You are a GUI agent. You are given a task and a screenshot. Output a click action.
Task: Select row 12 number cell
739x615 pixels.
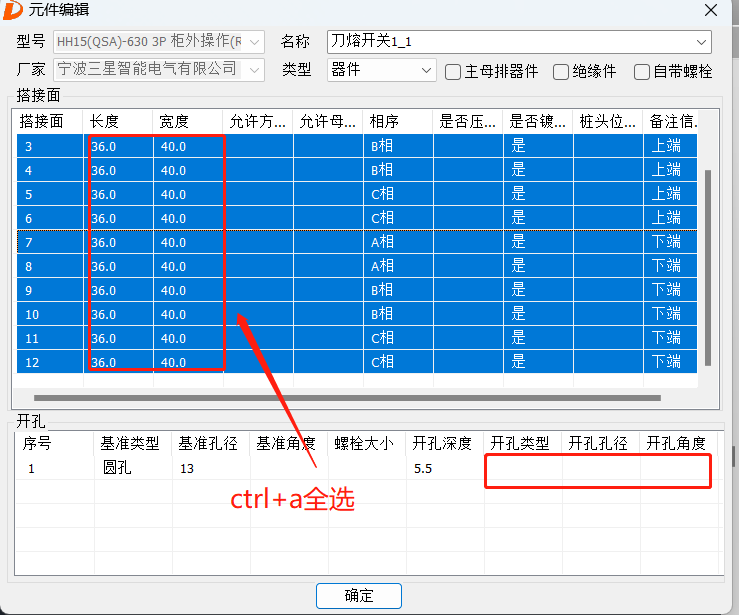coord(49,362)
